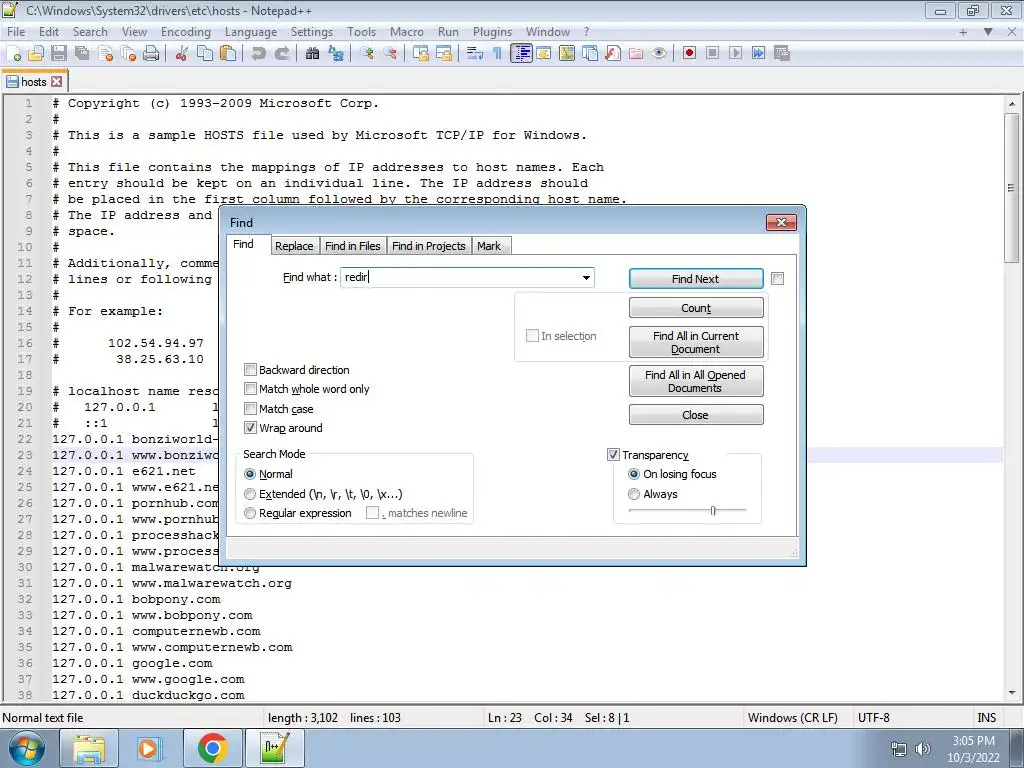Click Find All in Current Document
Screen dimensions: 1024x768
coord(696,342)
